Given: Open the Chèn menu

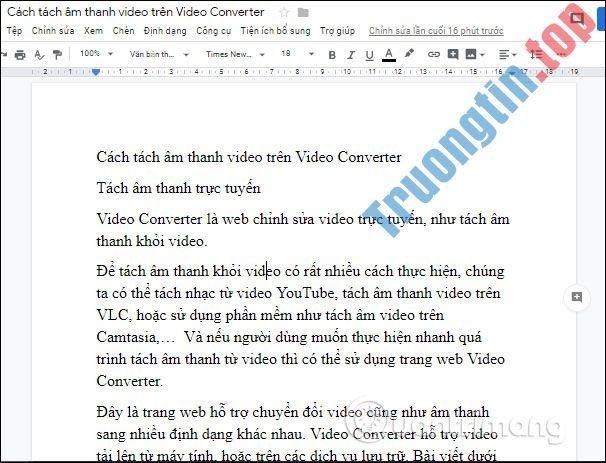Looking at the screenshot, I should (x=123, y=31).
